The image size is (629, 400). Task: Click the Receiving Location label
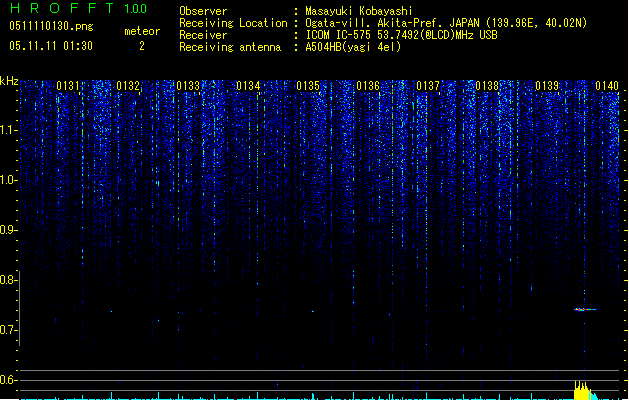233,23
